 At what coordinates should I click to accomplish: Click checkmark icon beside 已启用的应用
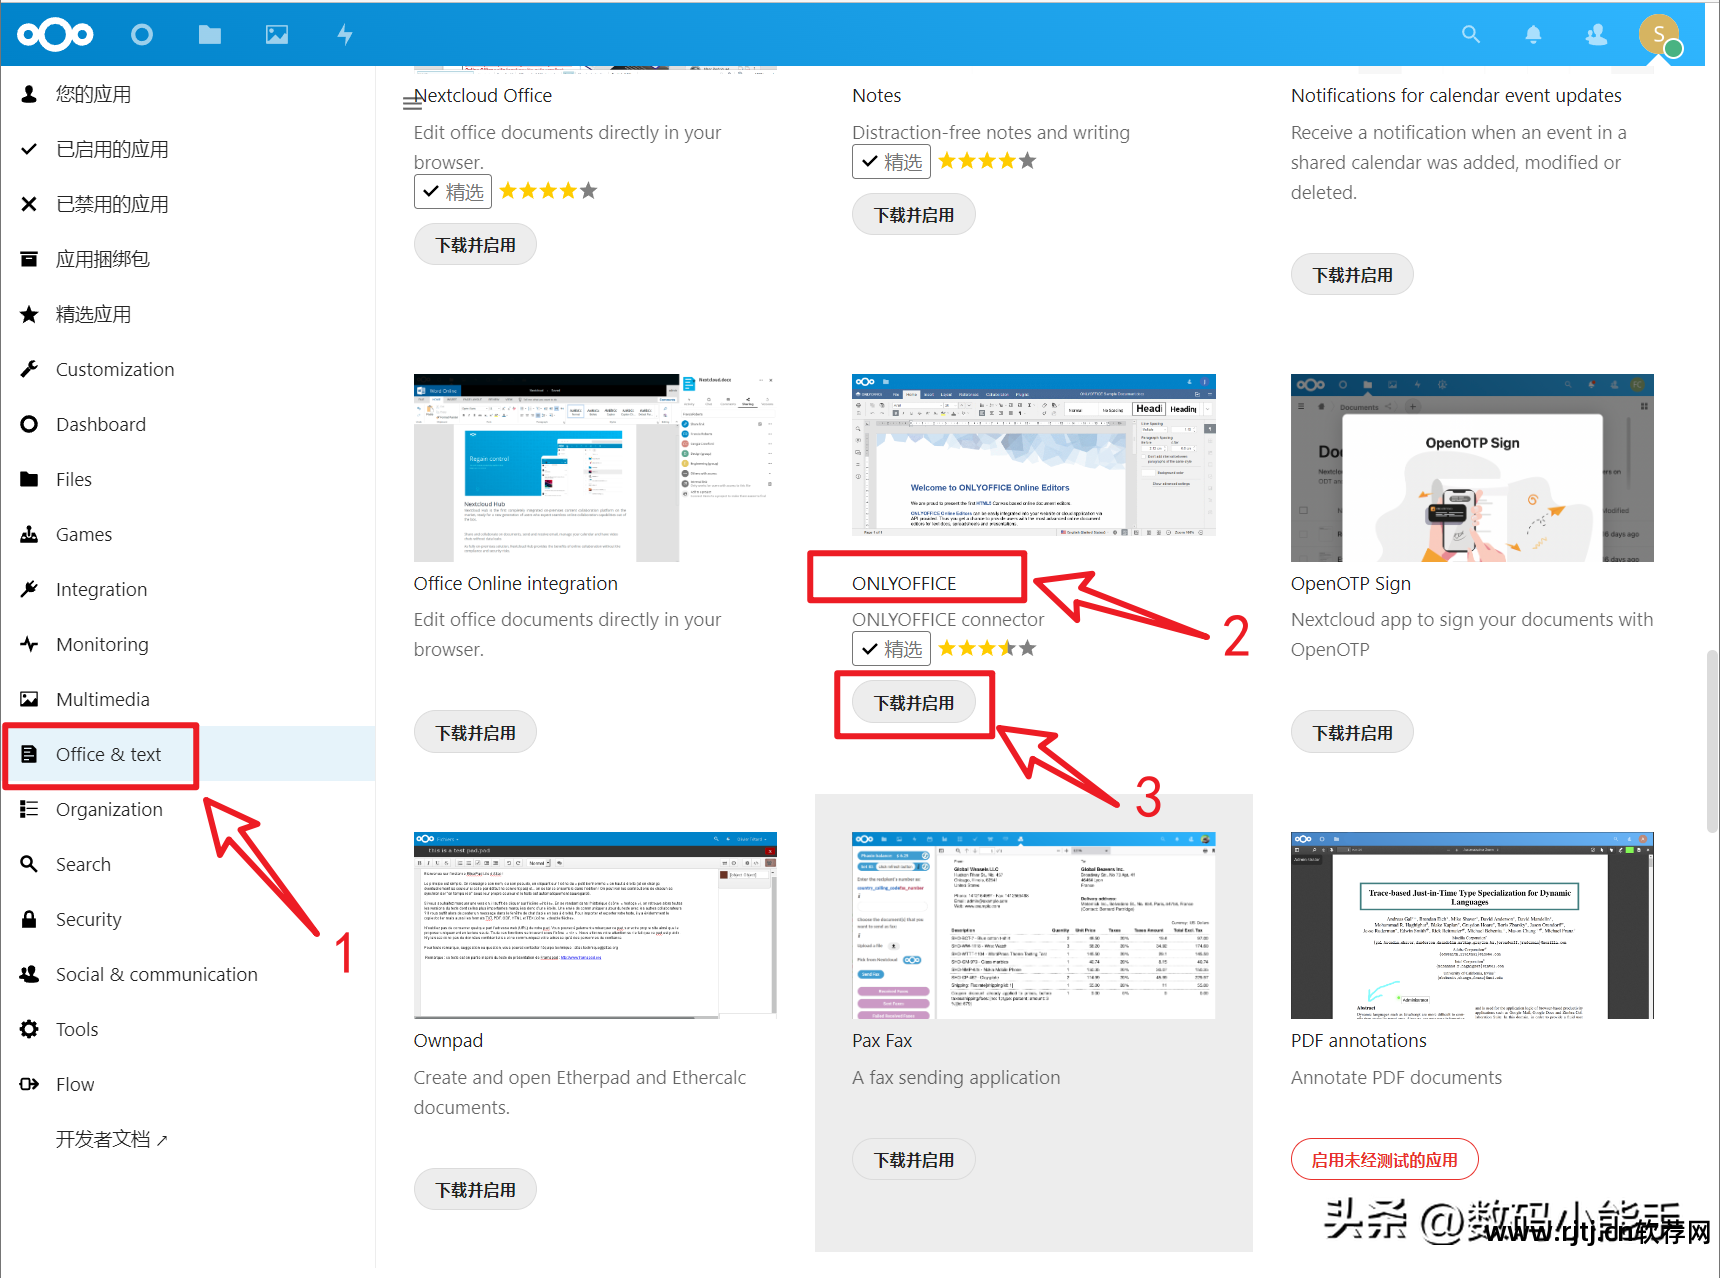pyautogui.click(x=29, y=149)
